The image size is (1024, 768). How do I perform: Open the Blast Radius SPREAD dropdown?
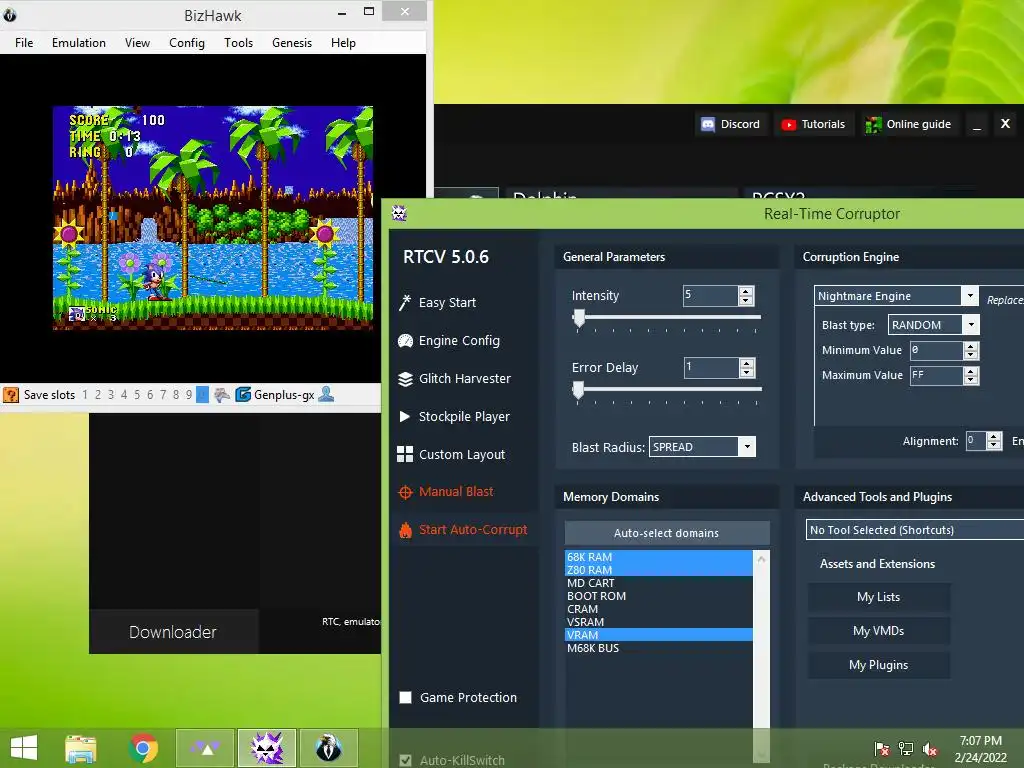pyautogui.click(x=747, y=447)
